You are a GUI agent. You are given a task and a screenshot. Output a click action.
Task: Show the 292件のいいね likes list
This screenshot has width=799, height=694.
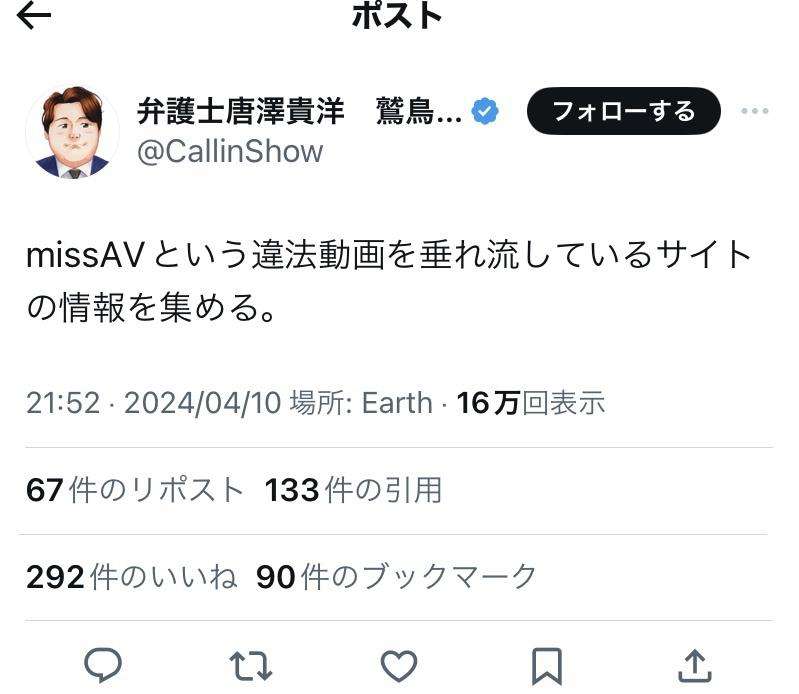[131, 577]
